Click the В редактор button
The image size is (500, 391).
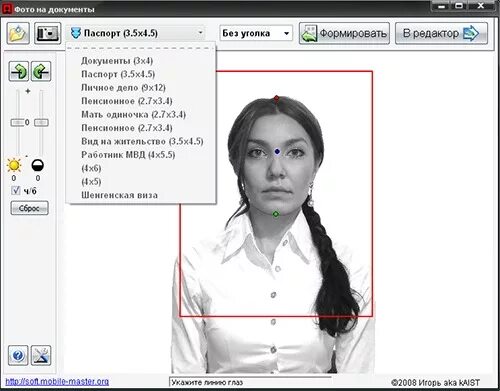[x=441, y=33]
